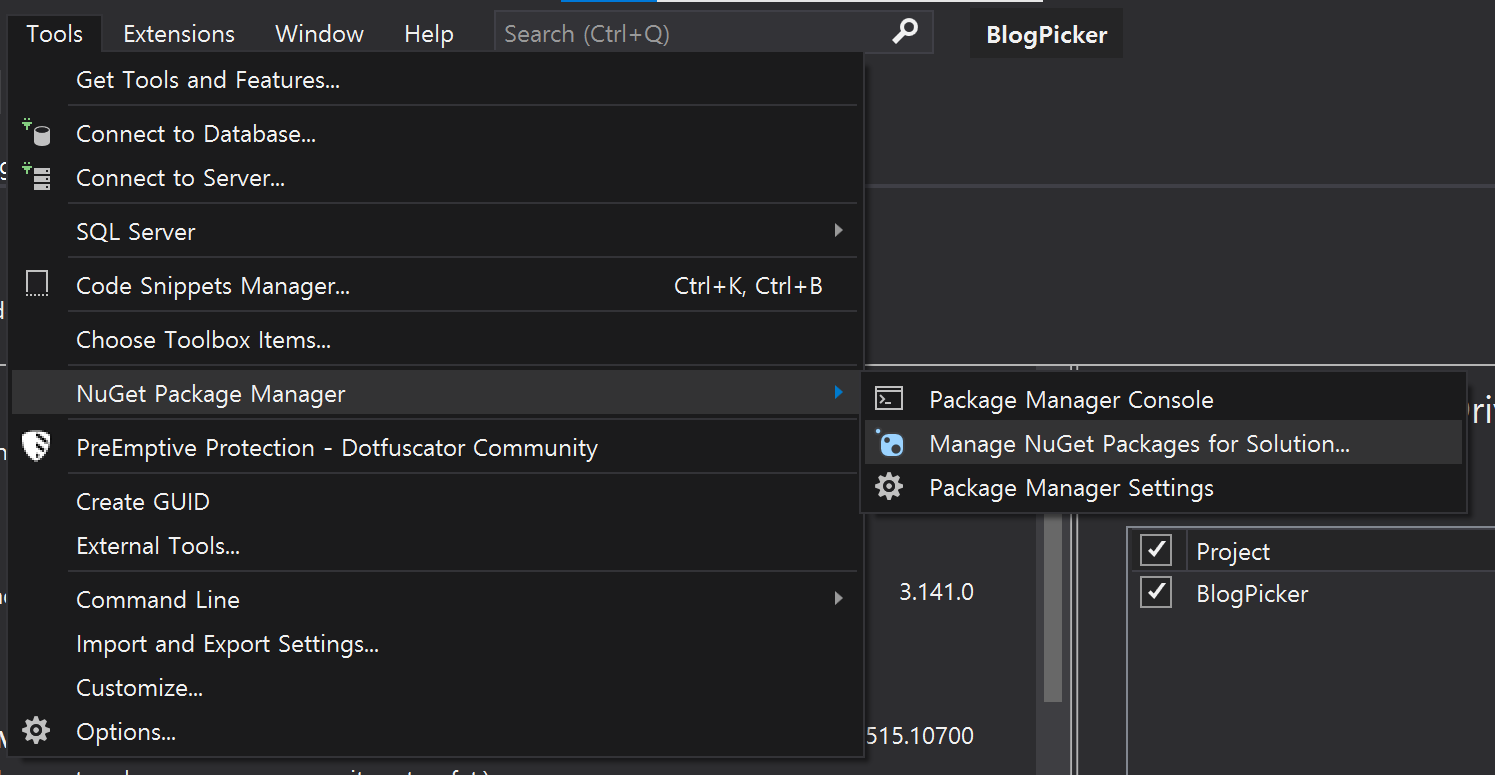1495x775 pixels.
Task: Toggle the Project header checkbox
Action: pyautogui.click(x=1156, y=549)
